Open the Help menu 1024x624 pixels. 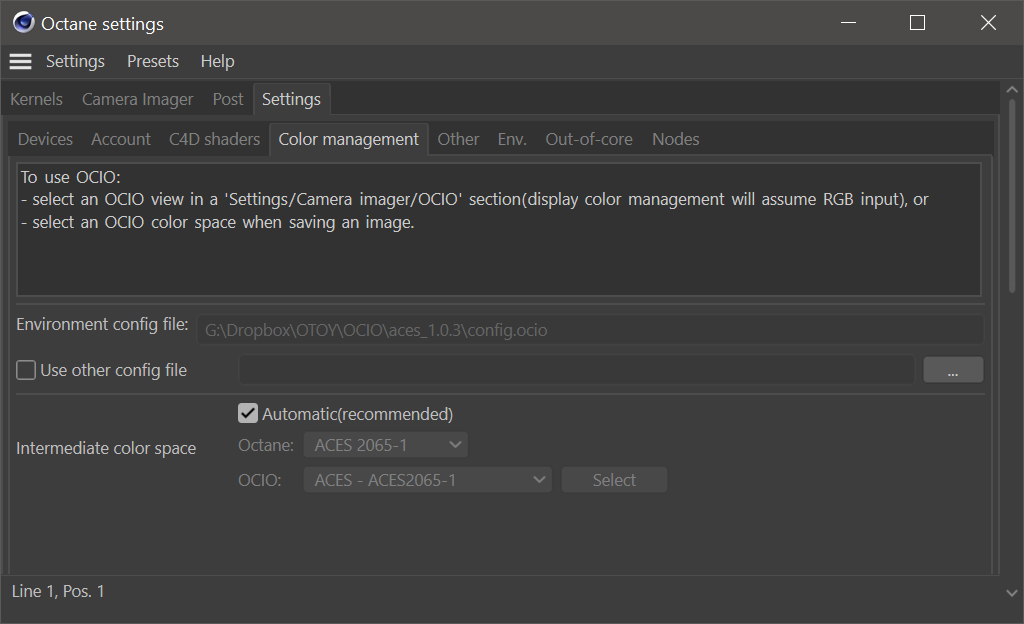(x=217, y=62)
